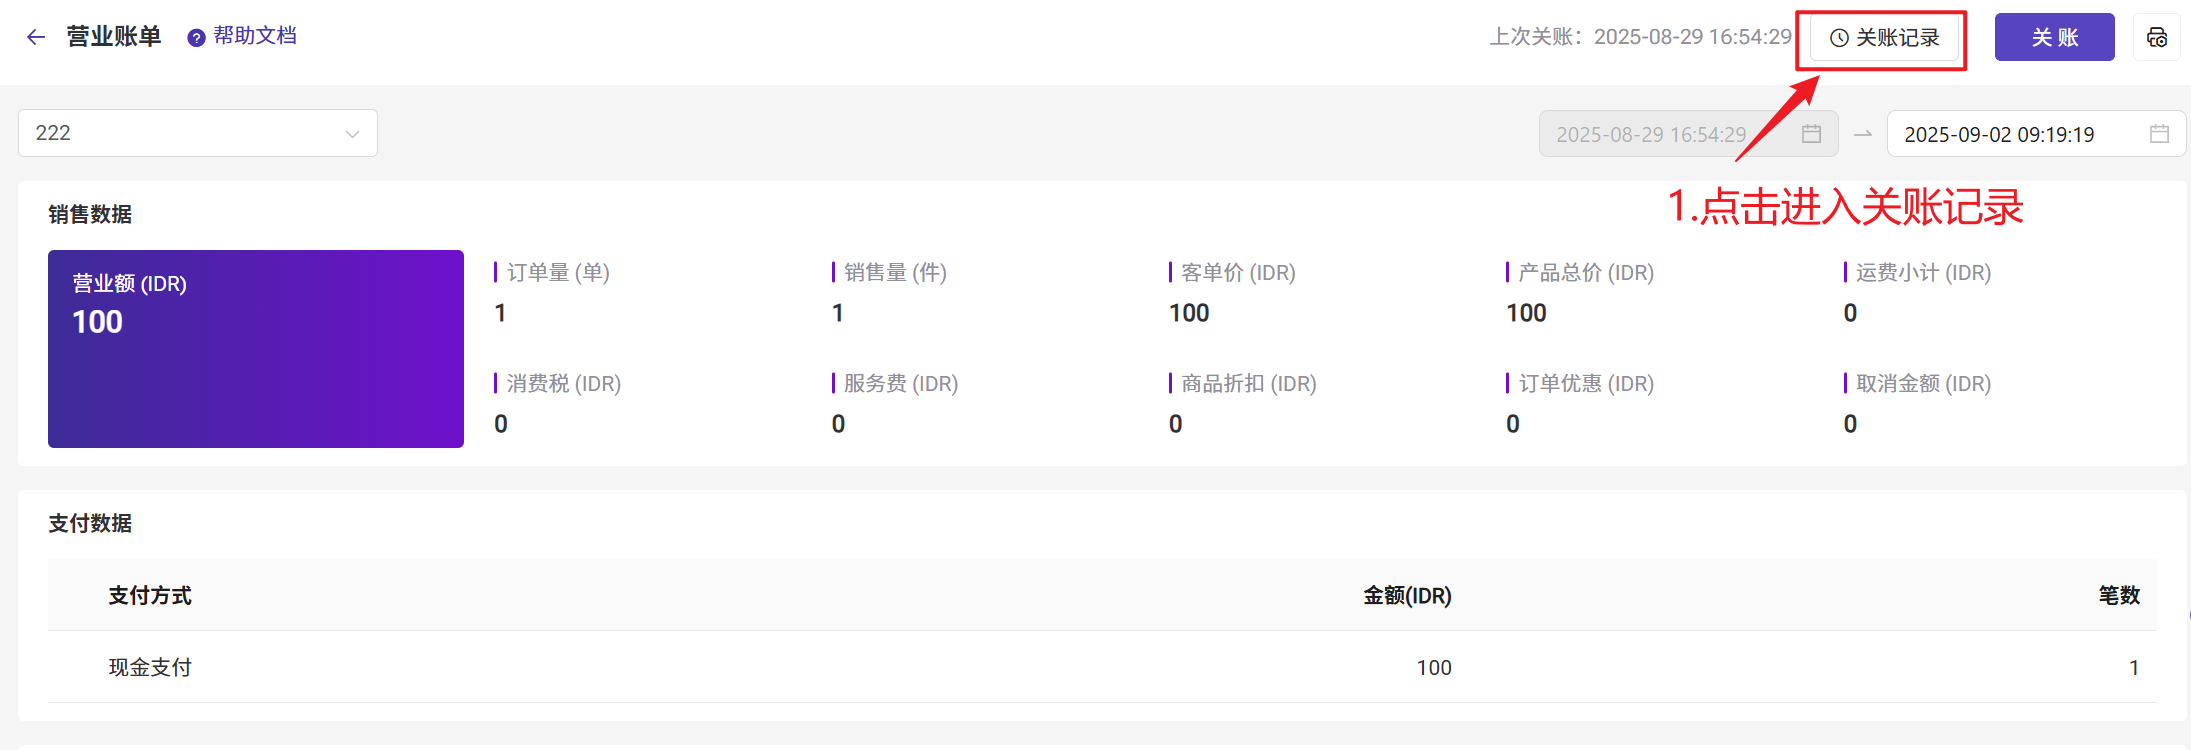Open the 222 store selector

click(x=198, y=133)
